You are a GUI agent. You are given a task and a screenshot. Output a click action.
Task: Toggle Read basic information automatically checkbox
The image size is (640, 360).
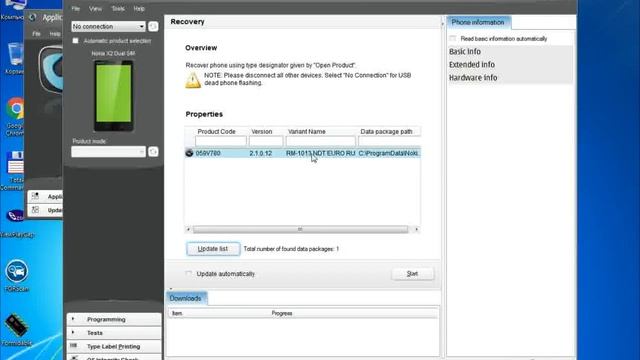pos(453,39)
